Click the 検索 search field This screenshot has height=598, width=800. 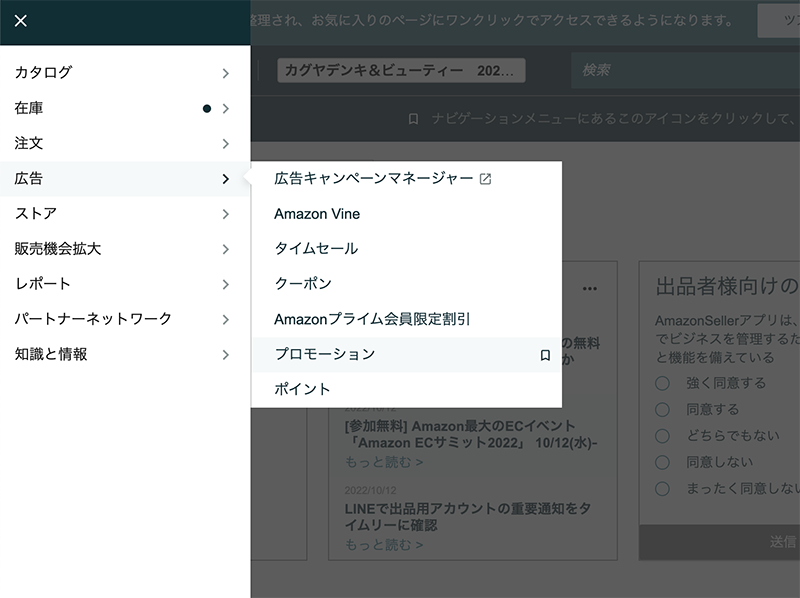[x=686, y=70]
